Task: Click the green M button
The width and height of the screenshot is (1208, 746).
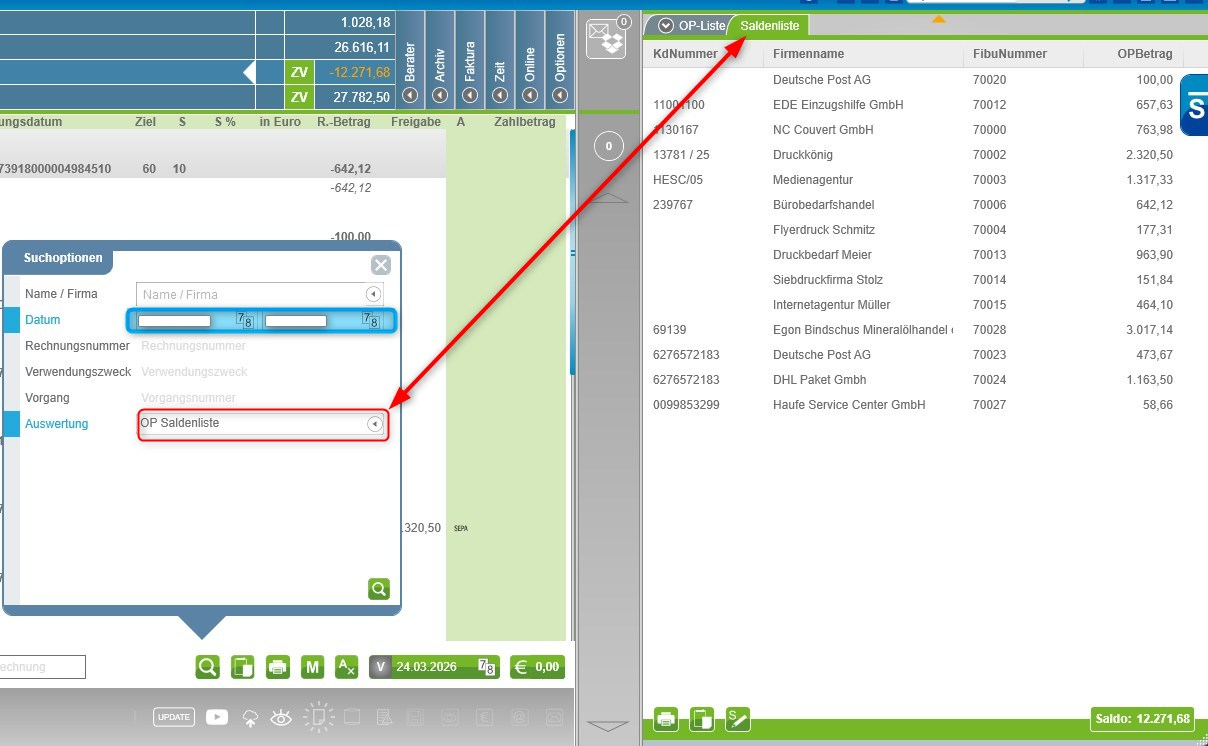Action: click(x=312, y=667)
